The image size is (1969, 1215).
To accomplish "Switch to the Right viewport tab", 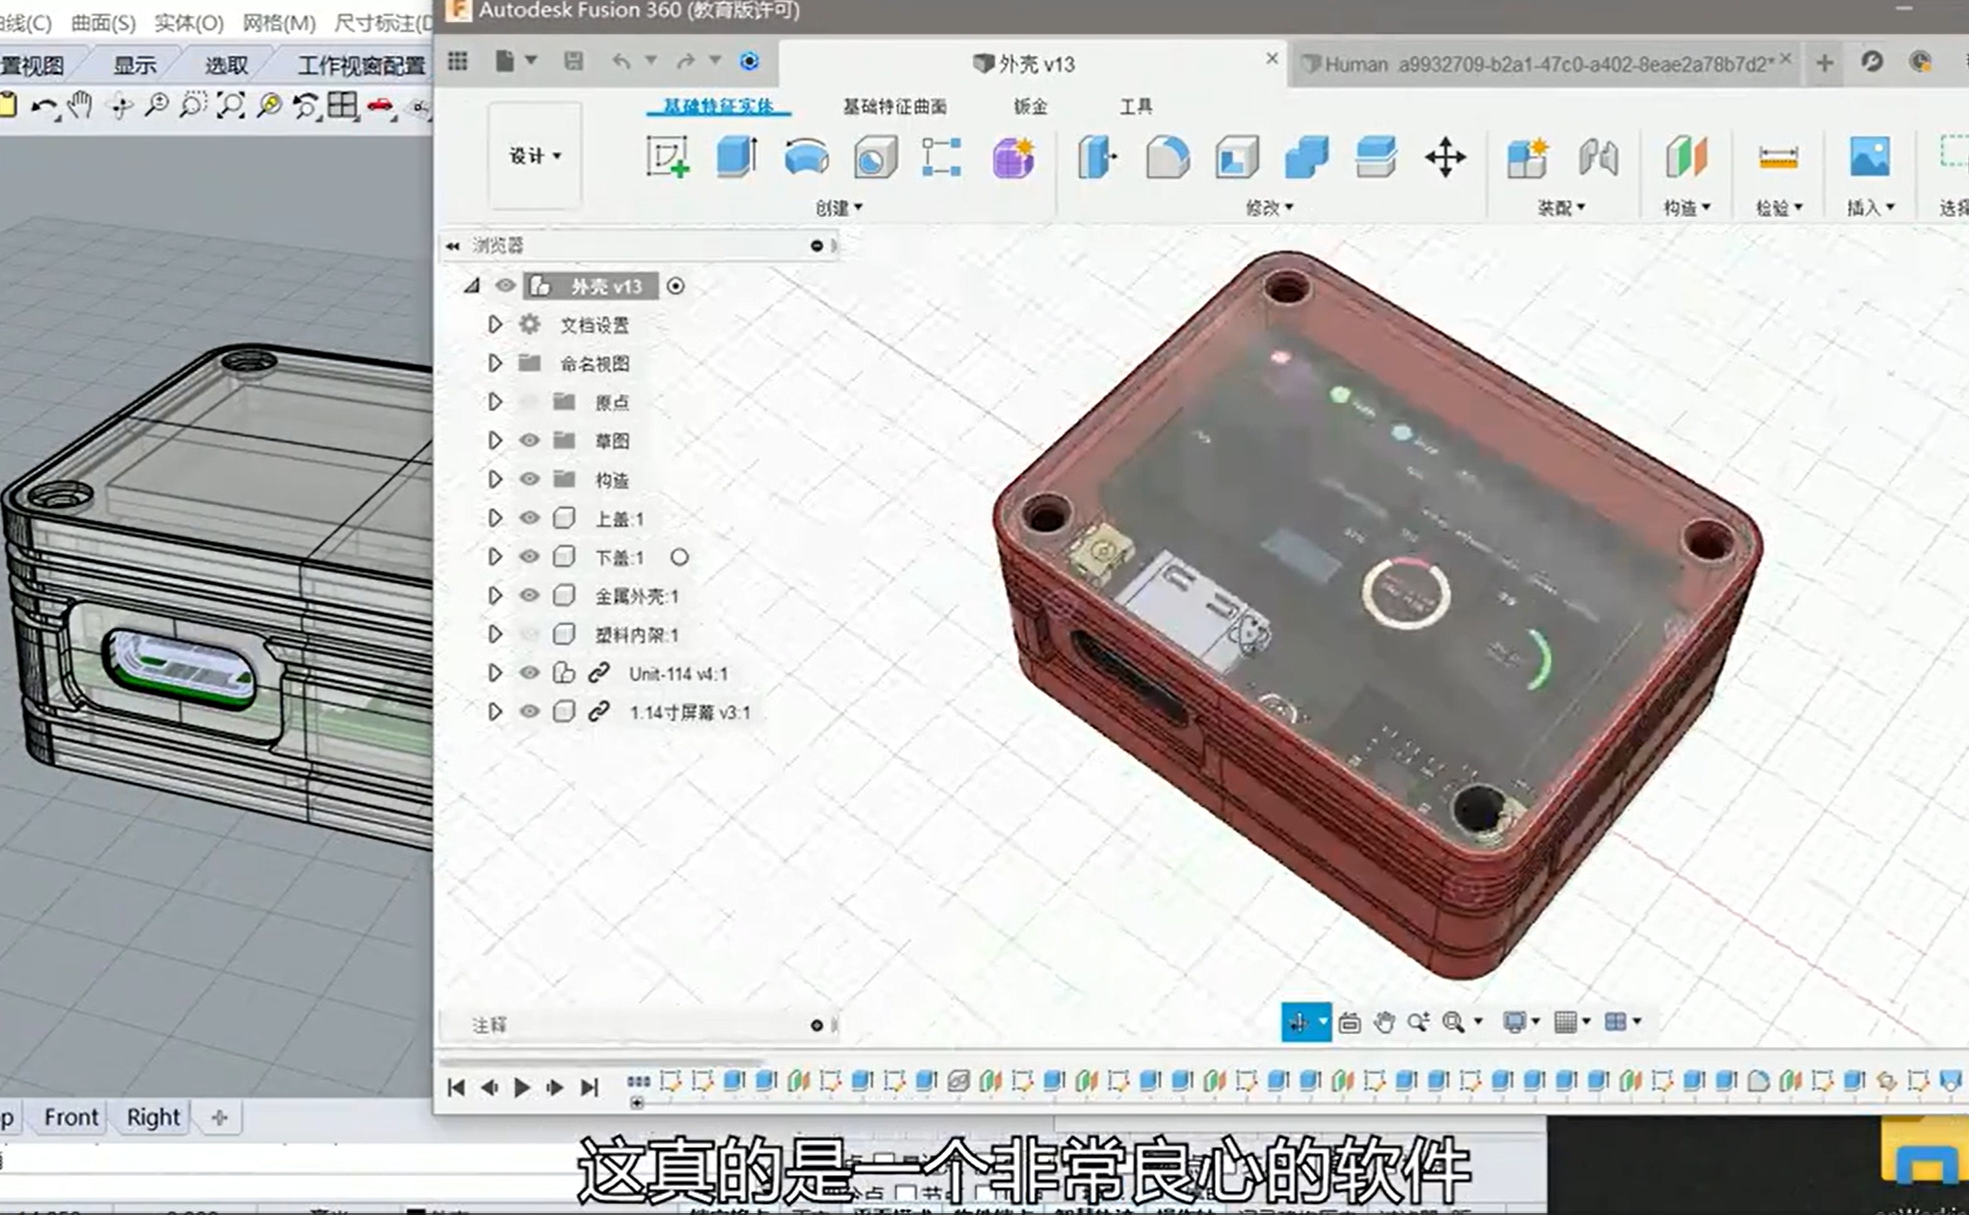I will (x=152, y=1117).
